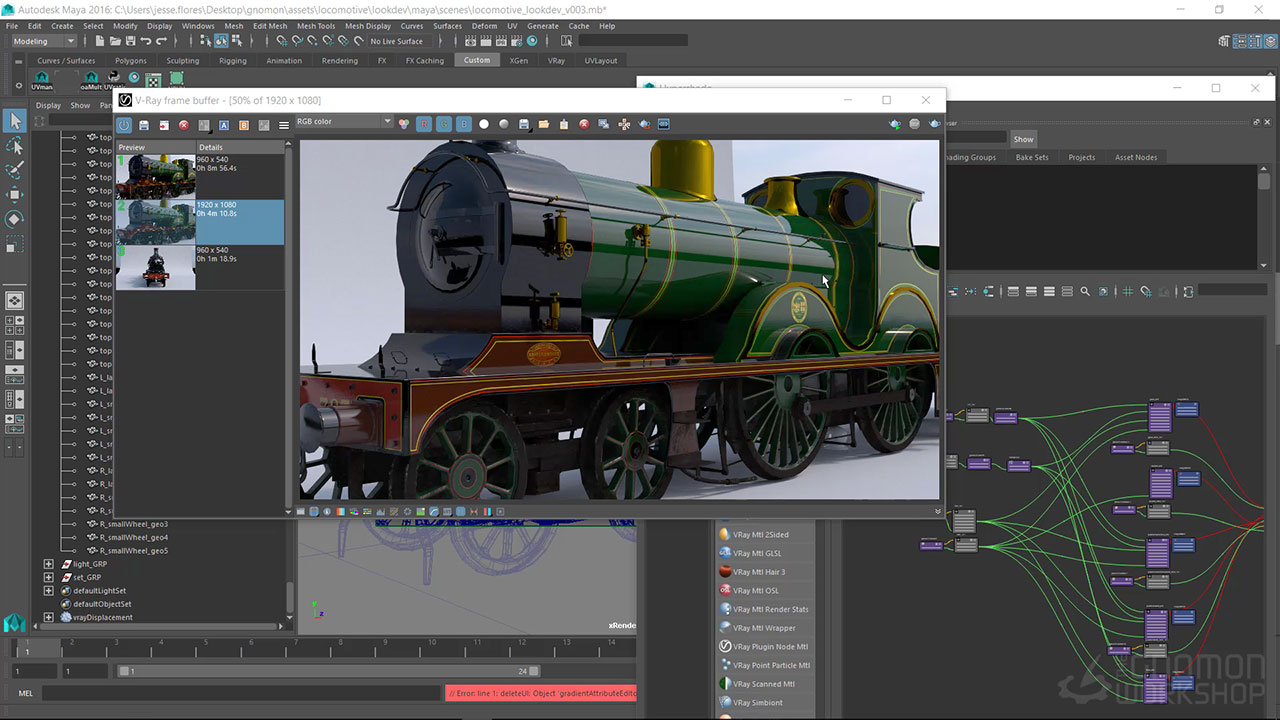This screenshot has height=720, width=1280.
Task: Load image with folder icon in frame buffer
Action: 544,124
